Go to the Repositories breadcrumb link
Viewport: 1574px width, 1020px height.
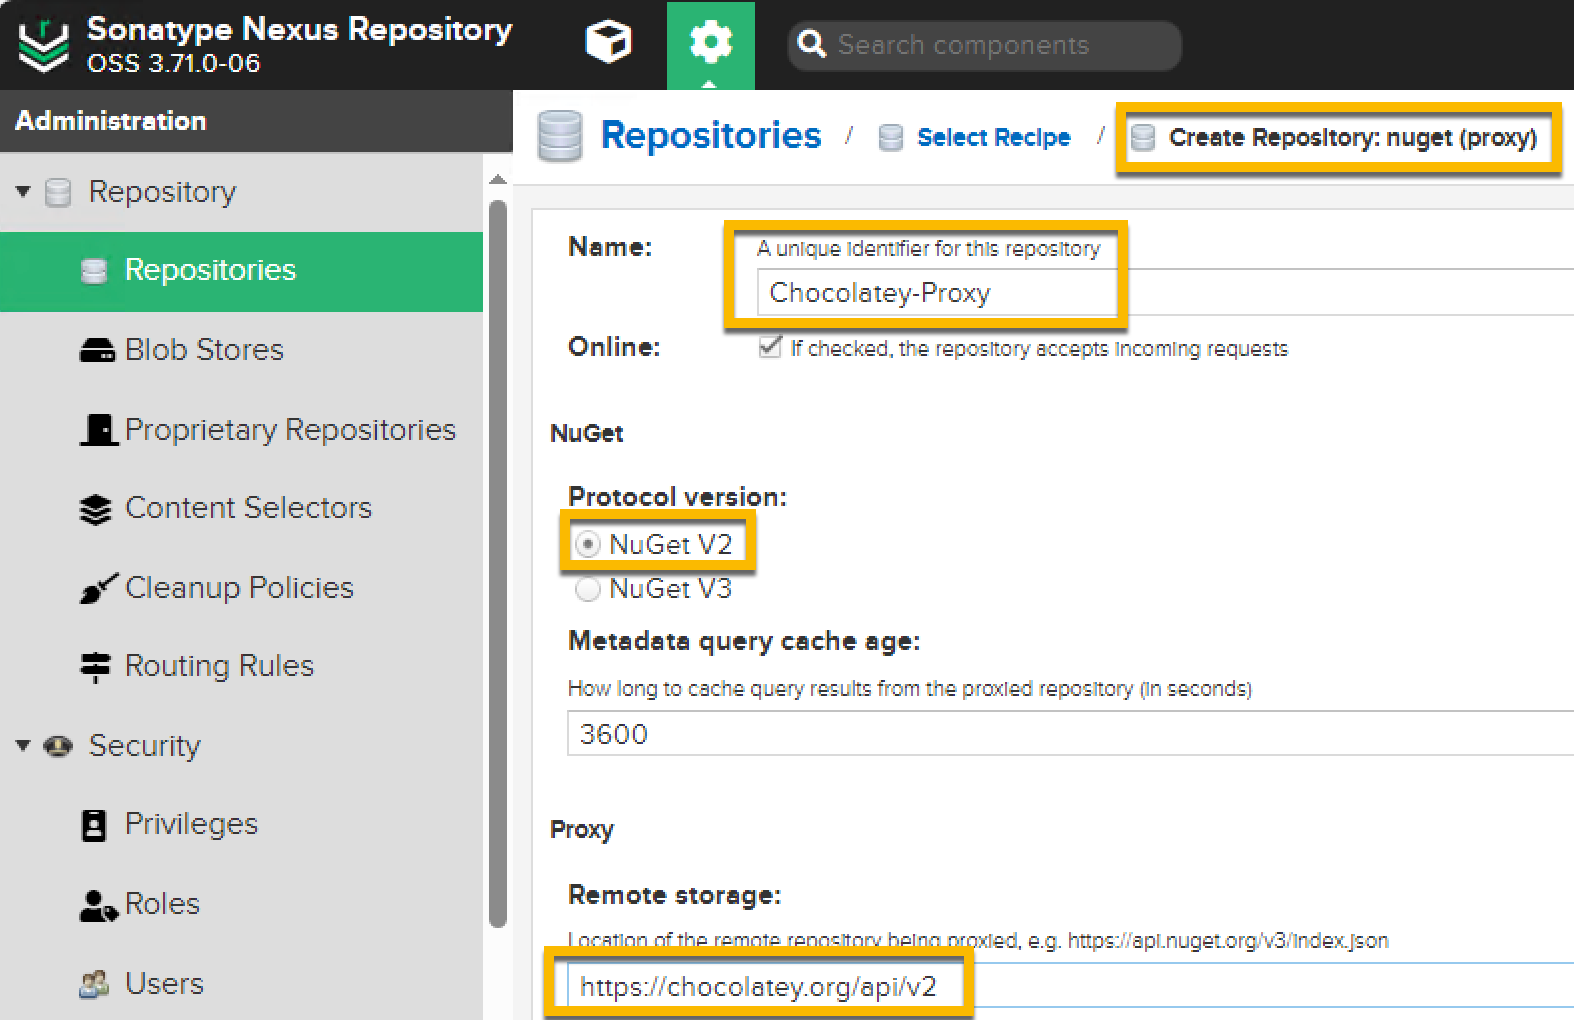pyautogui.click(x=711, y=136)
